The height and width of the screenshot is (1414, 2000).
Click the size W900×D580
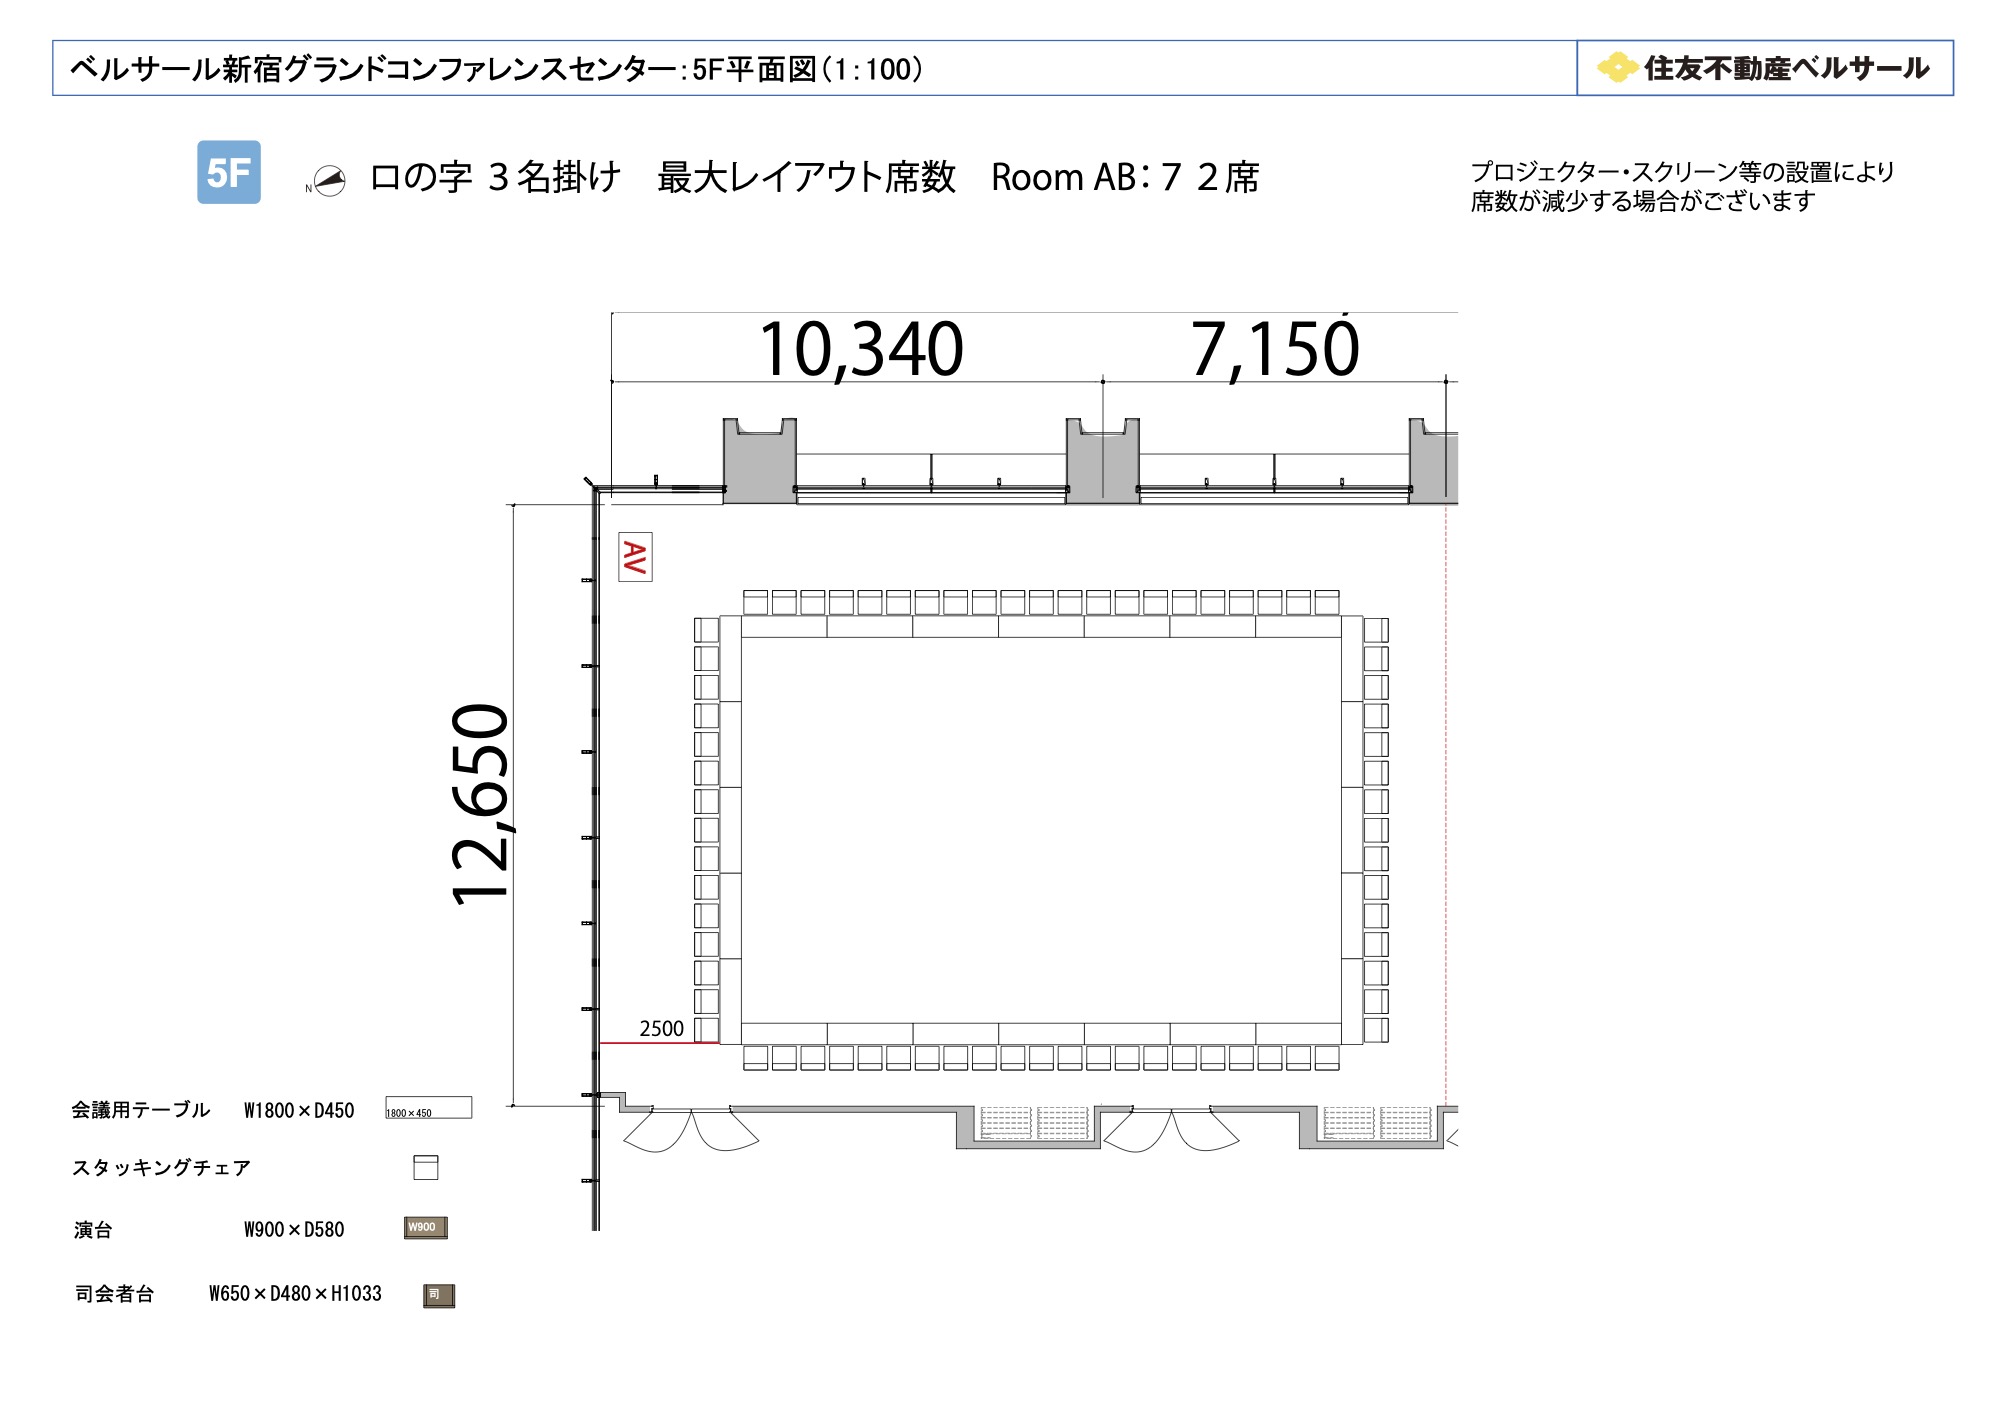point(294,1230)
